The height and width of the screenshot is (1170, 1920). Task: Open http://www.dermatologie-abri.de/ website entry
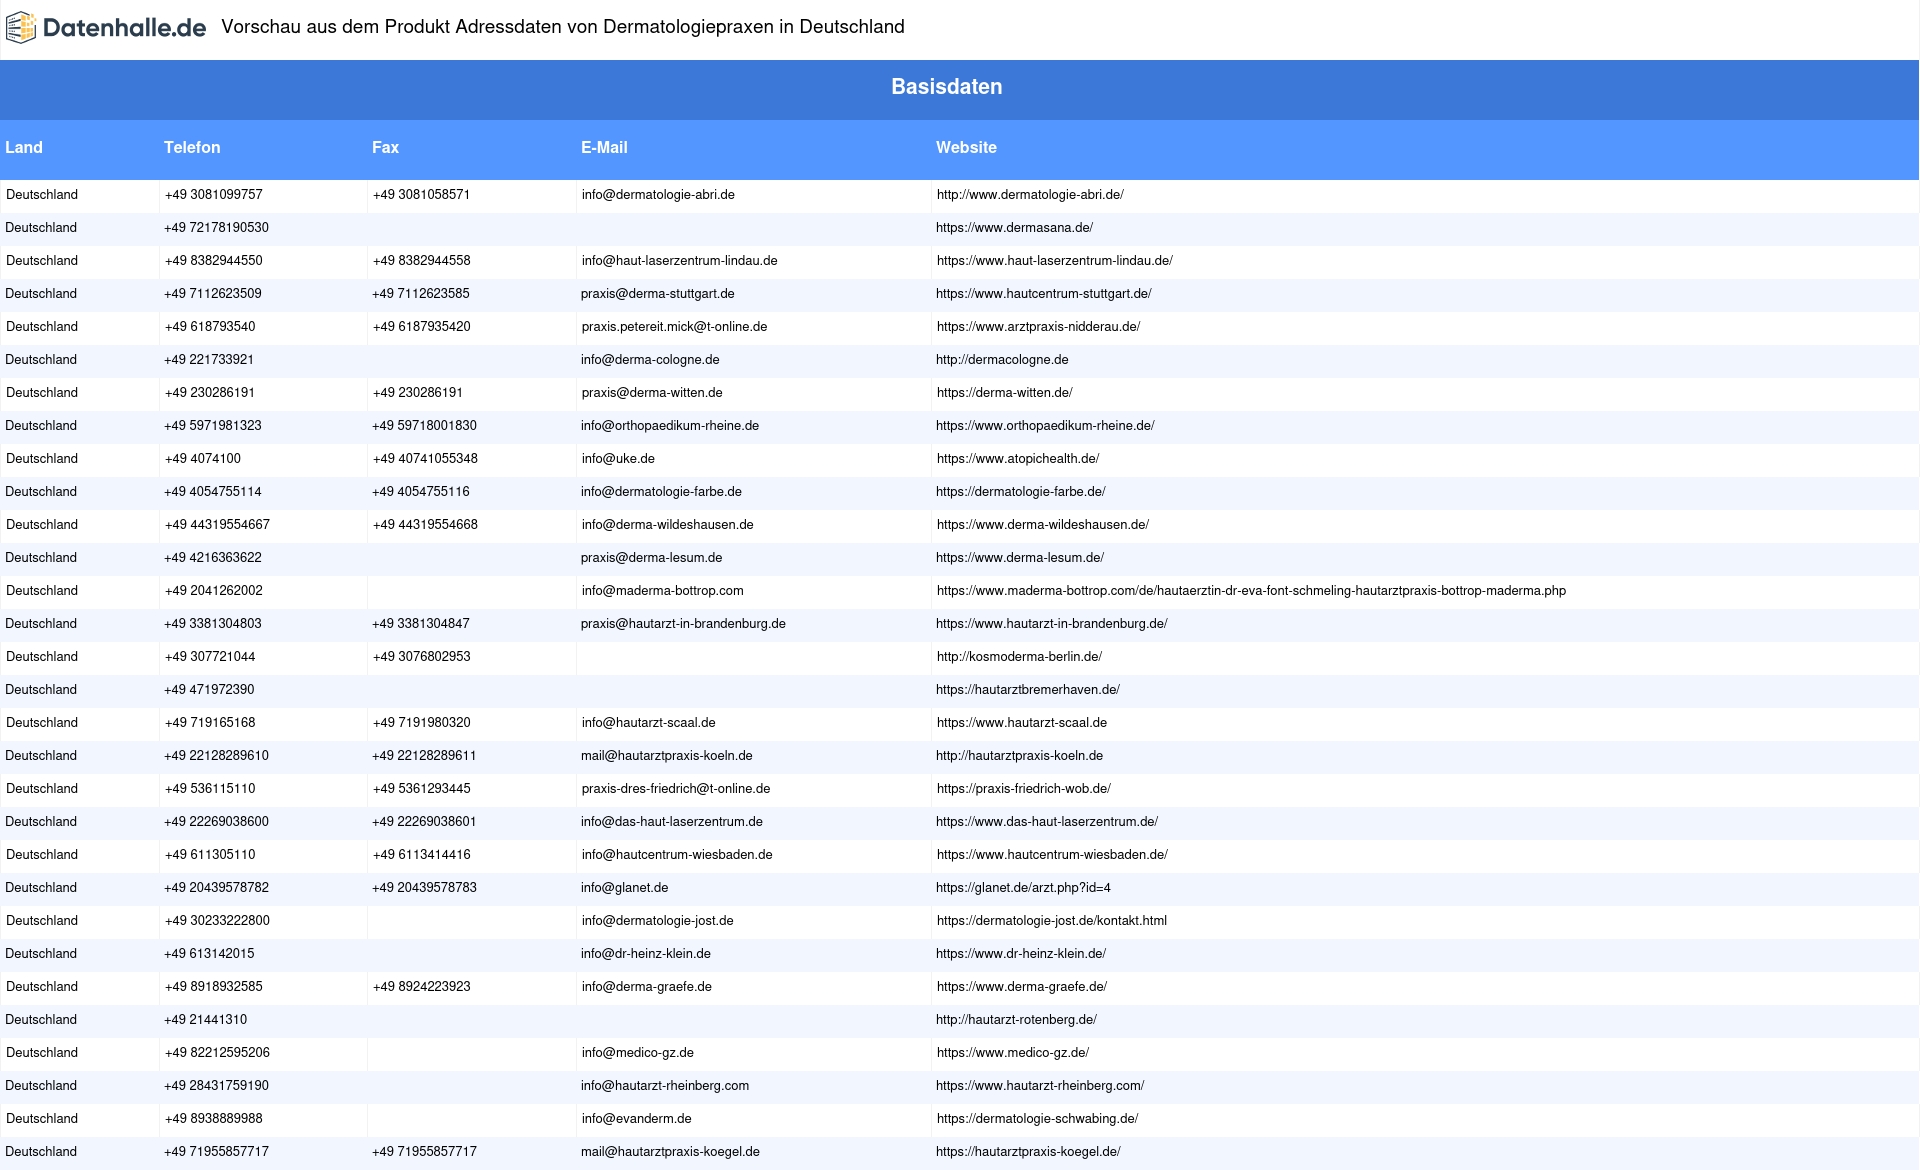coord(1030,195)
